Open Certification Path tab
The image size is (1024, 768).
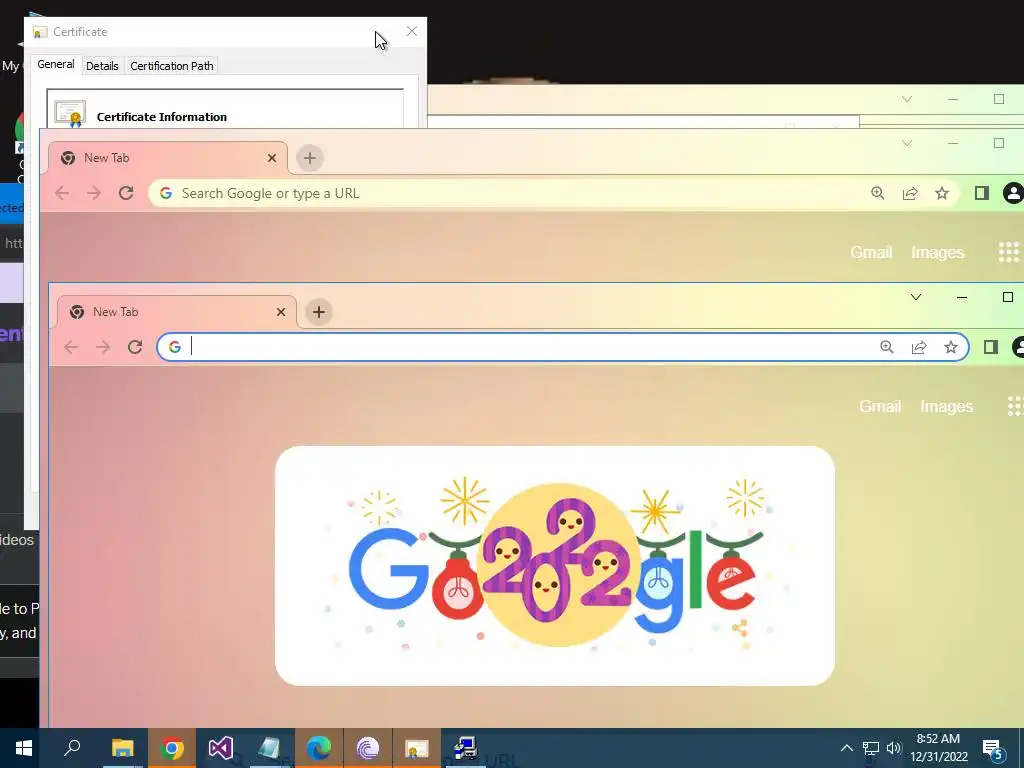172,66
